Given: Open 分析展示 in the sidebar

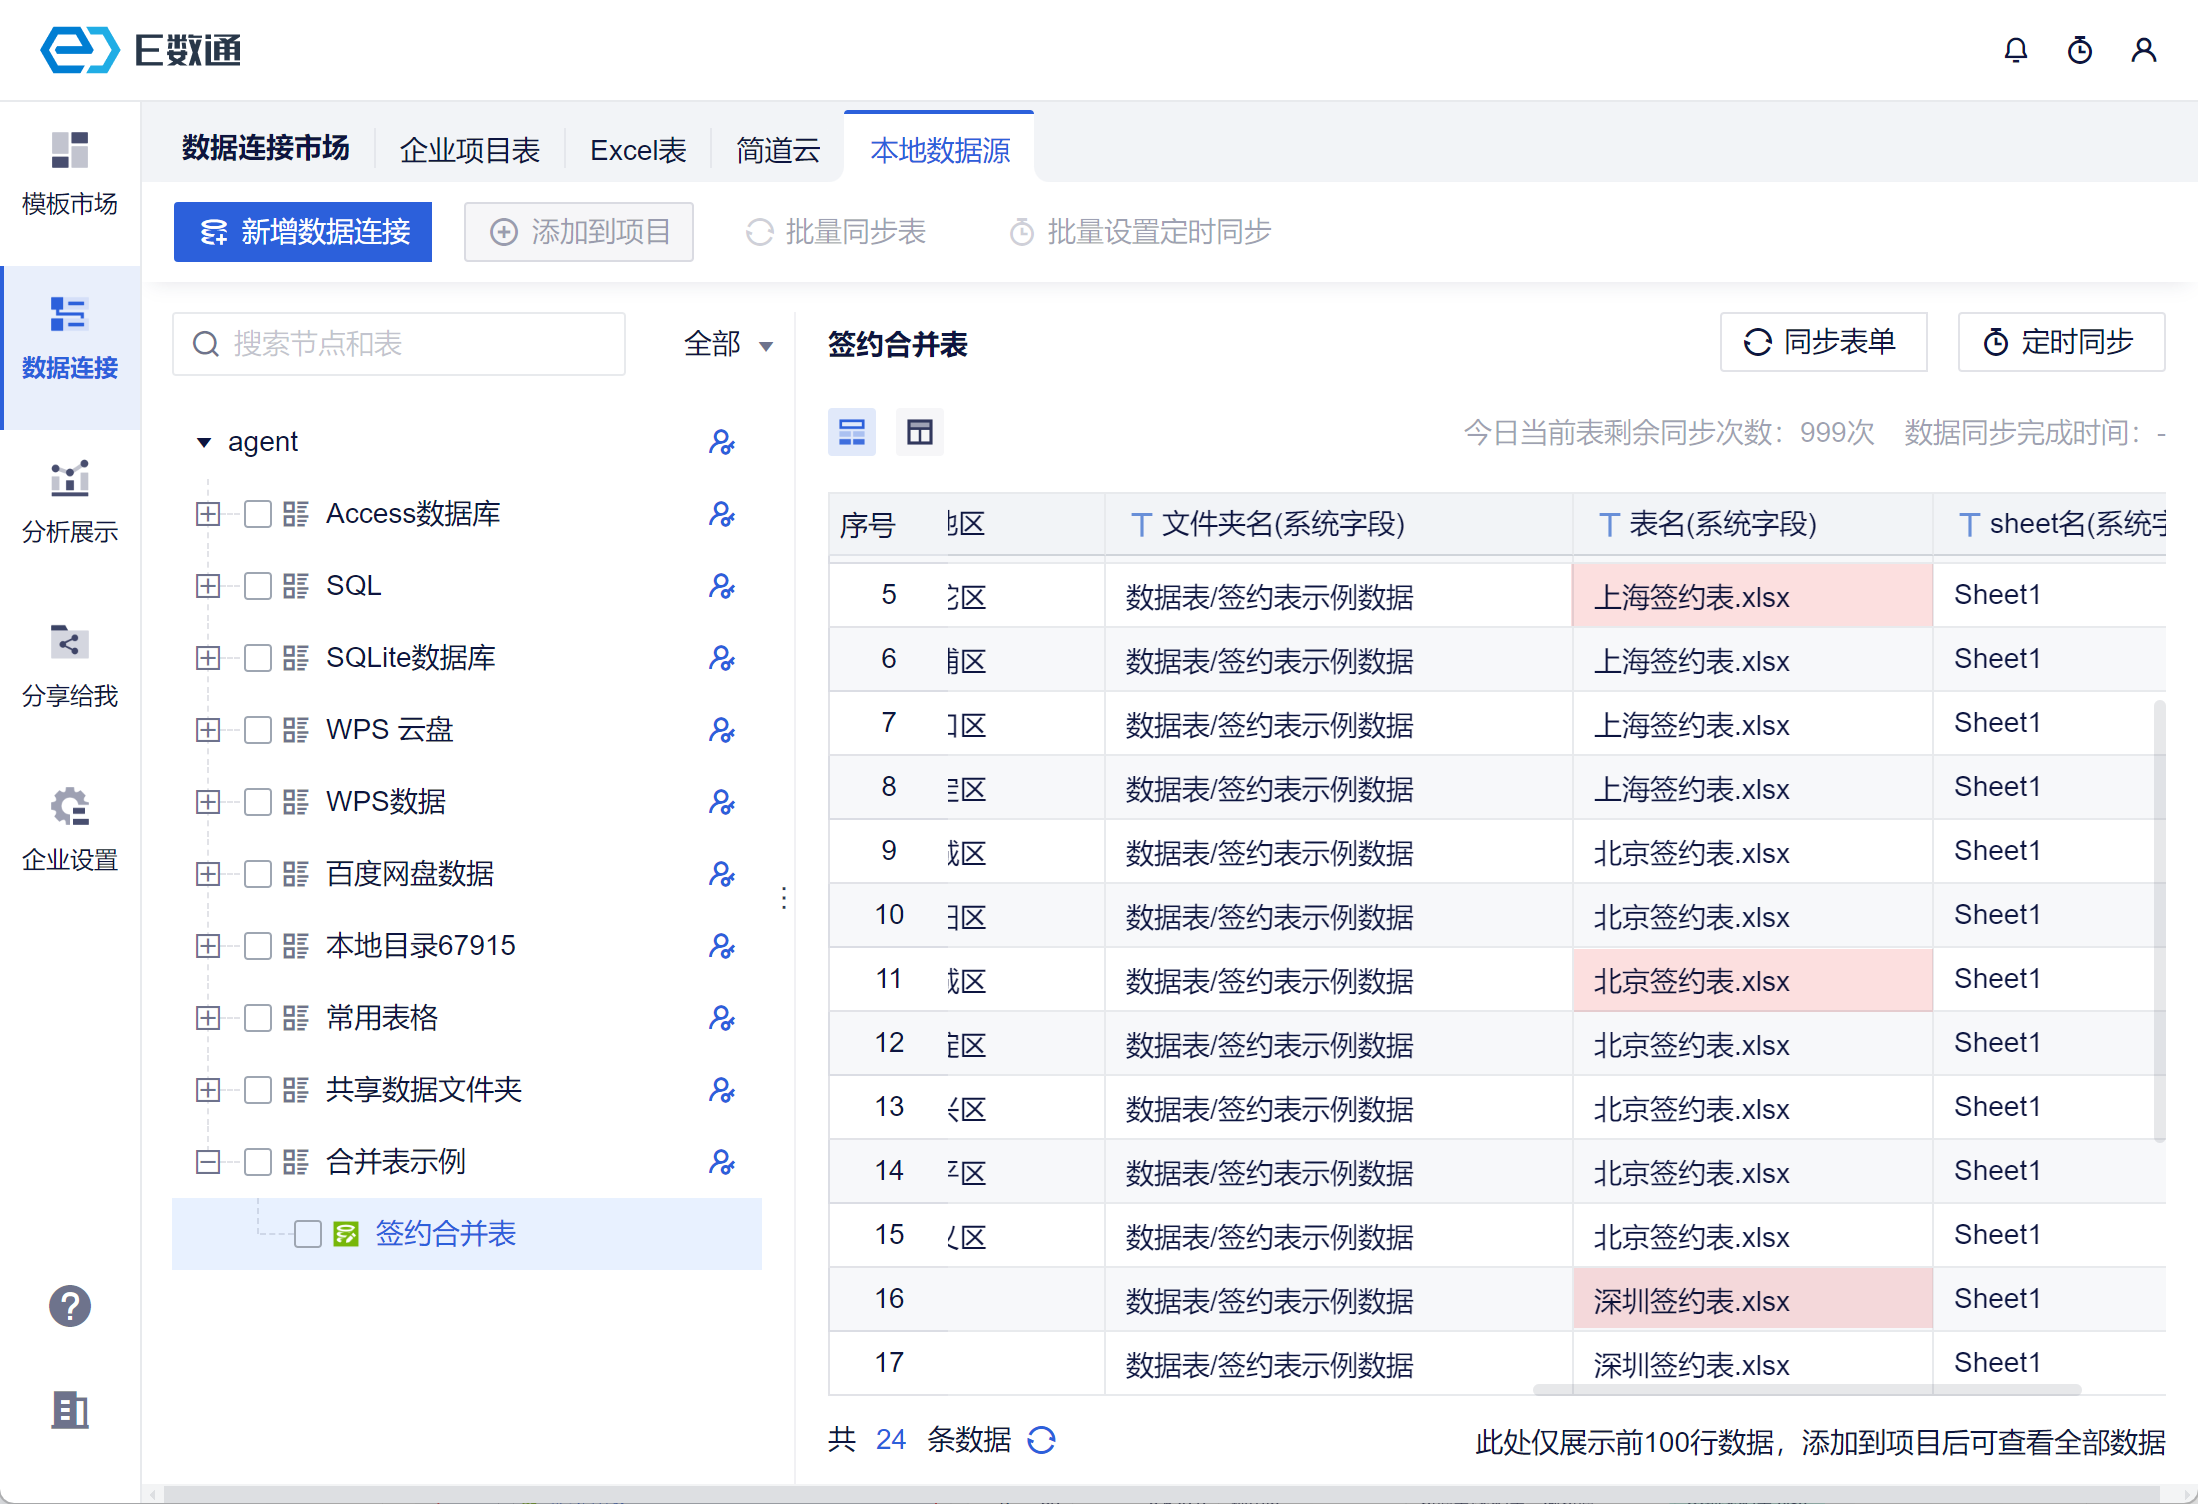Looking at the screenshot, I should [70, 500].
